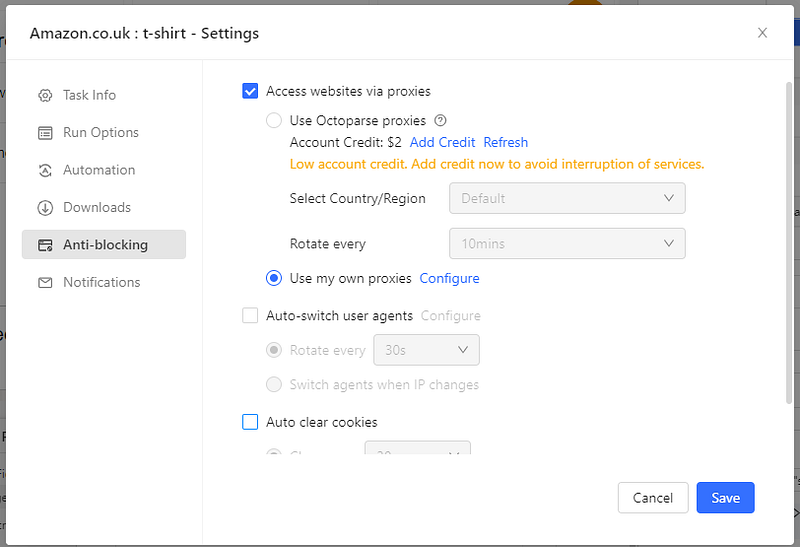Click the Octoparse proxies help icon
This screenshot has width=800, height=547.
(x=440, y=121)
